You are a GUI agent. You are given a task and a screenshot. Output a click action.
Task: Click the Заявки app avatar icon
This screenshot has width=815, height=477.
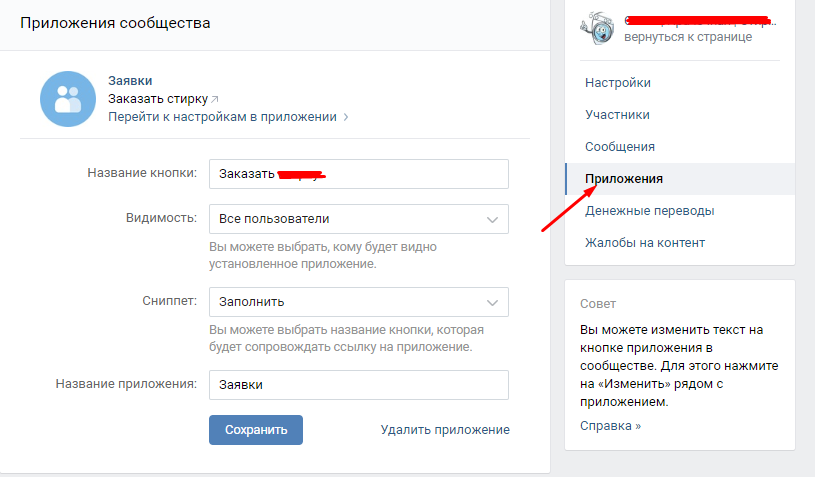(x=68, y=99)
